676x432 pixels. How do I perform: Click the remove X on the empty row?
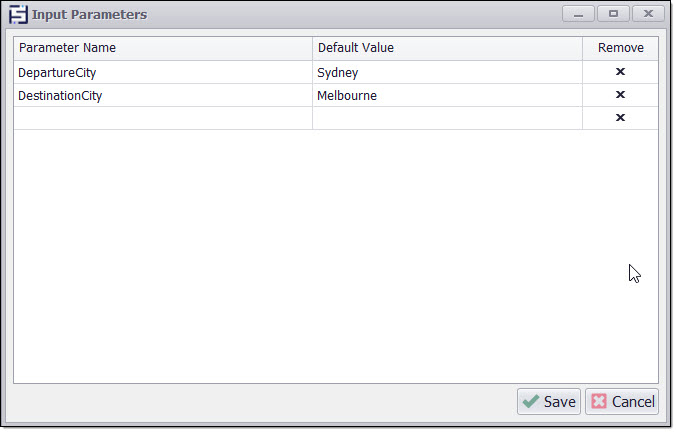tap(620, 118)
